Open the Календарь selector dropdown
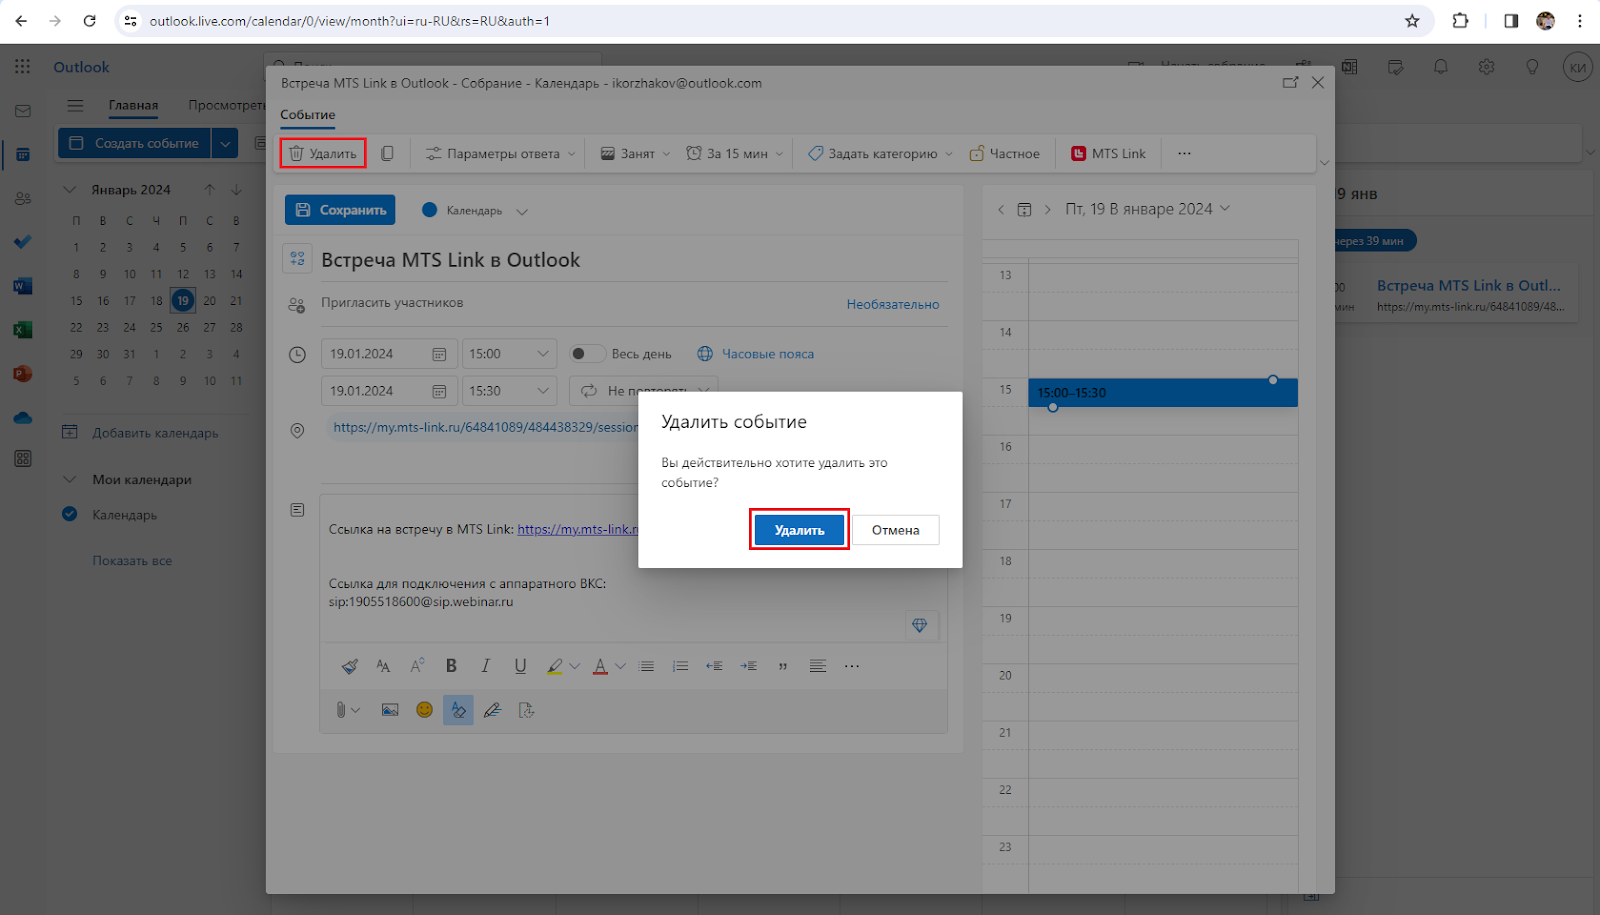1600x915 pixels. coord(475,210)
